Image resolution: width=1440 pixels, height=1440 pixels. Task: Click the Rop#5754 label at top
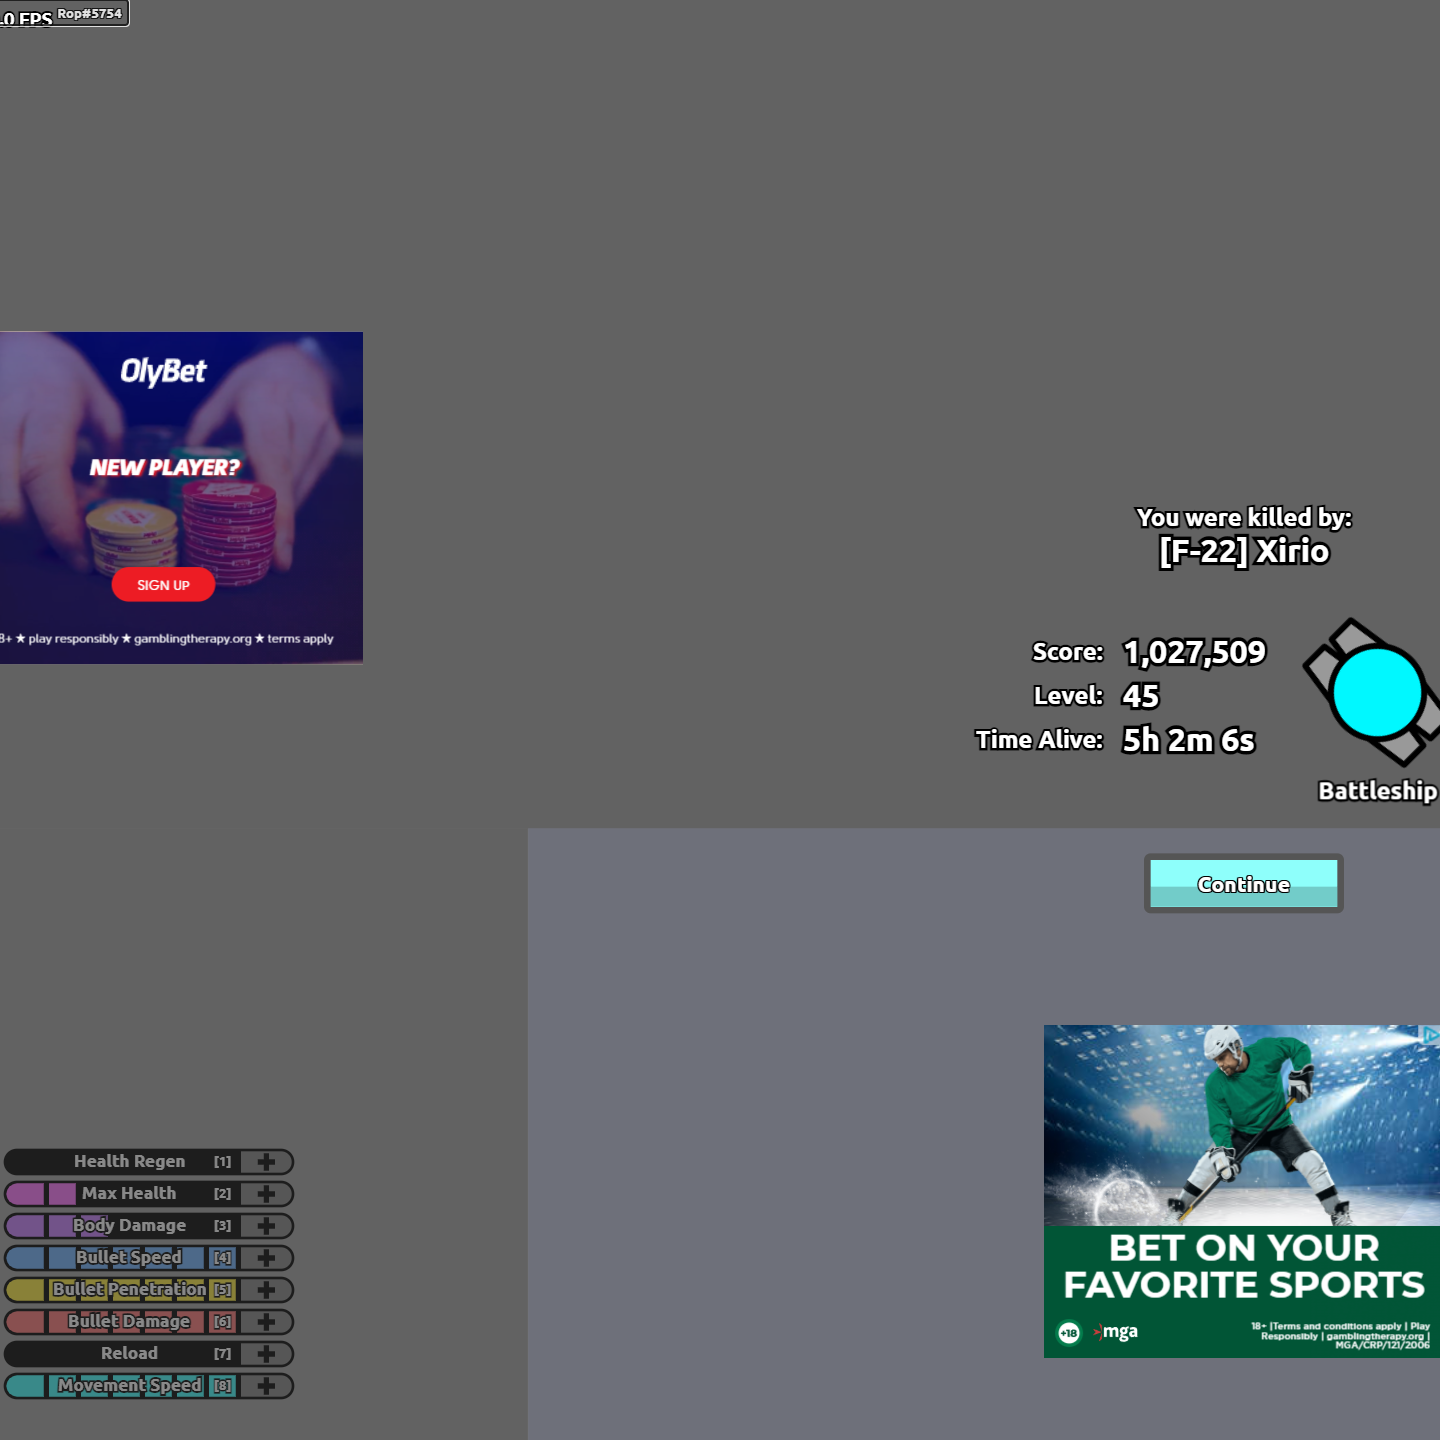click(90, 13)
